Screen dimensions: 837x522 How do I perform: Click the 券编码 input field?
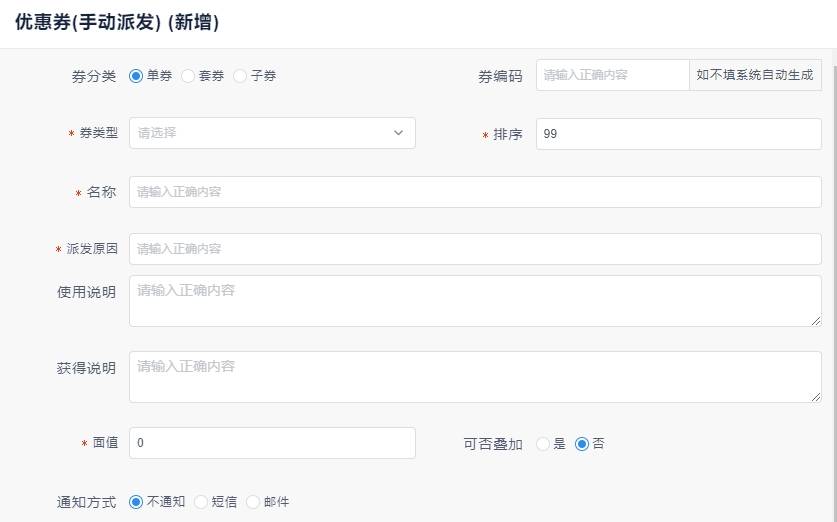(x=613, y=75)
